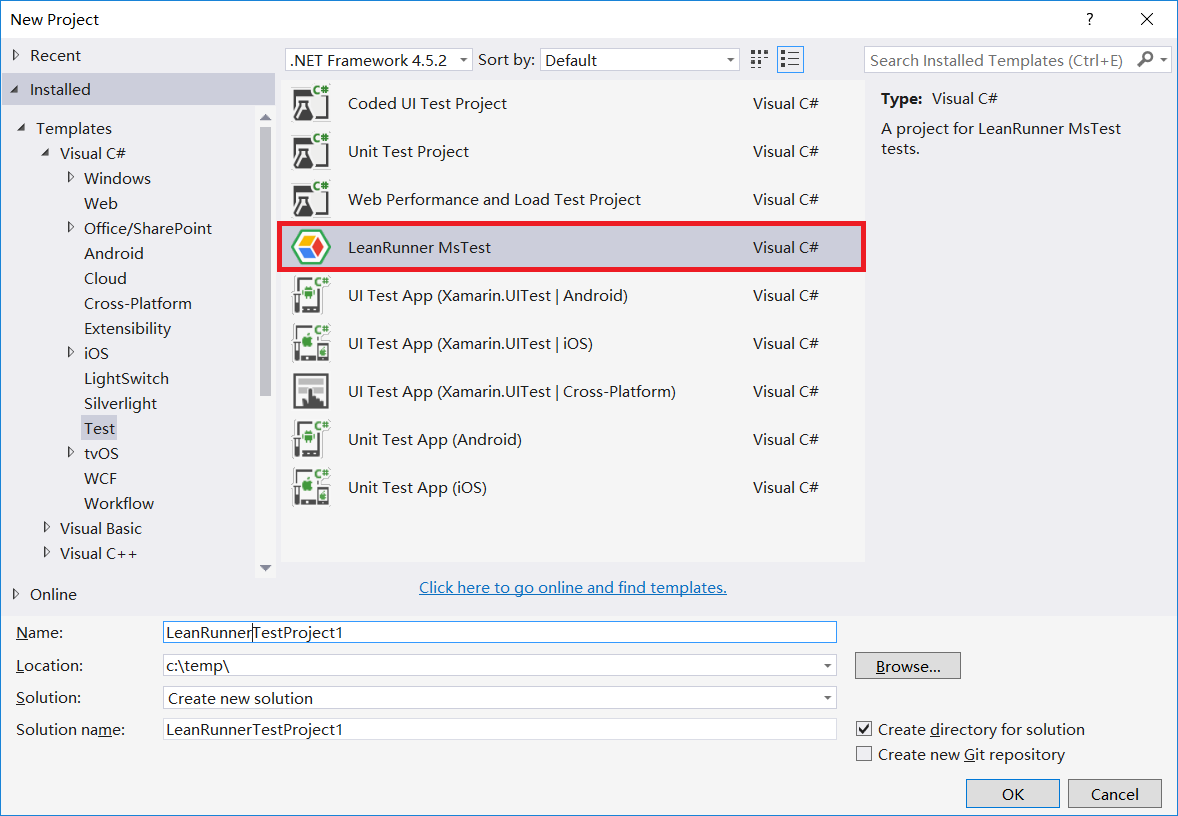Select the LightSwitch template category
Image resolution: width=1178 pixels, height=816 pixels.
(126, 379)
